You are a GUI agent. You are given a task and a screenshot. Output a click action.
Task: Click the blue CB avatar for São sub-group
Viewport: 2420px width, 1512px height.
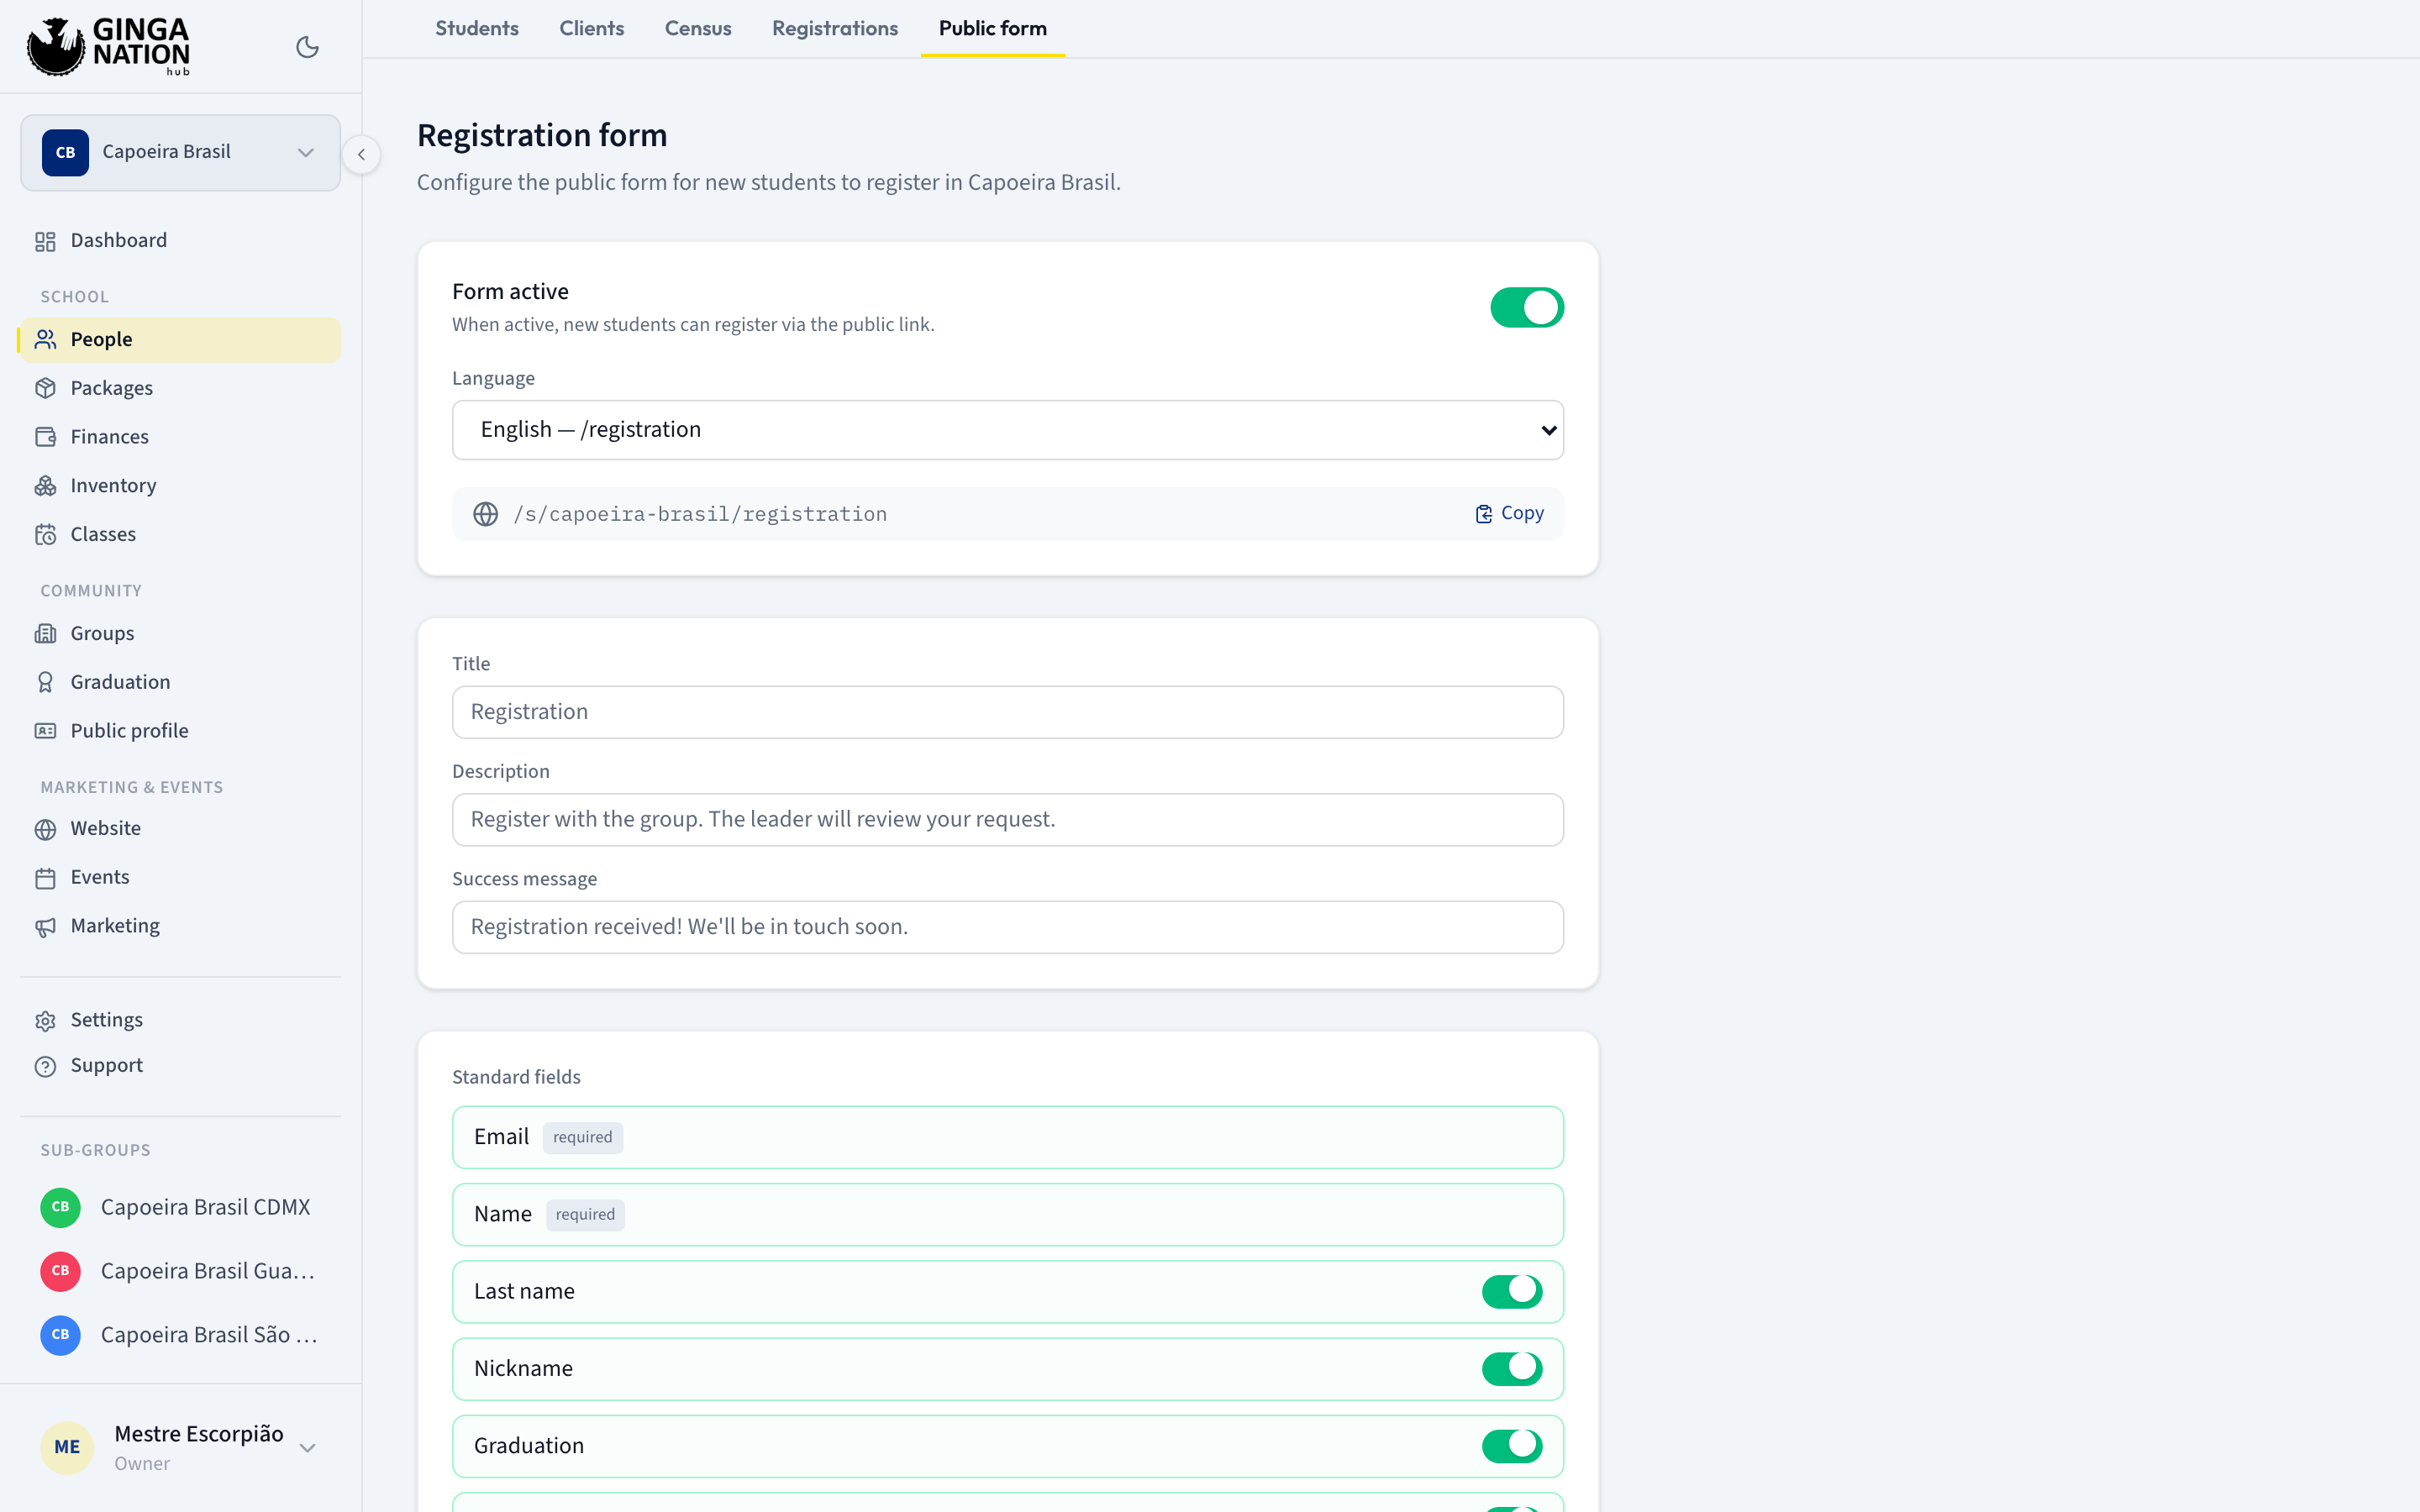click(x=60, y=1335)
